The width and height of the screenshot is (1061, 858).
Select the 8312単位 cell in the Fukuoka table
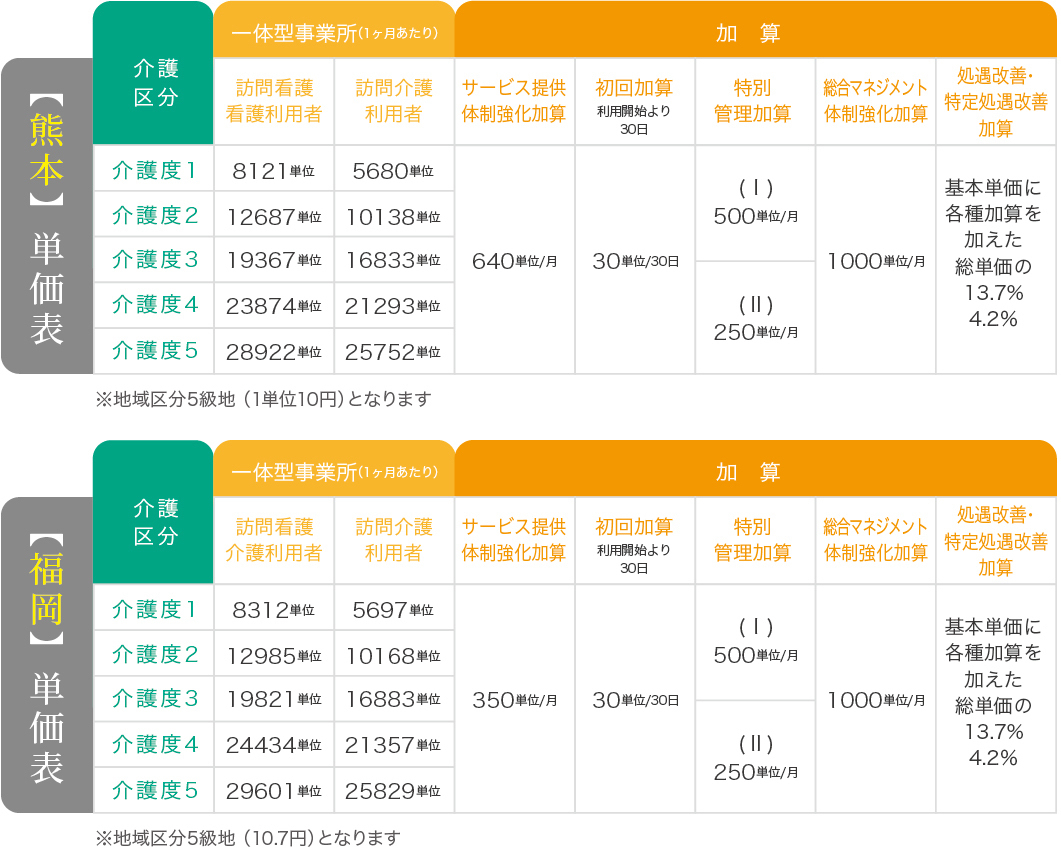pyautogui.click(x=273, y=610)
